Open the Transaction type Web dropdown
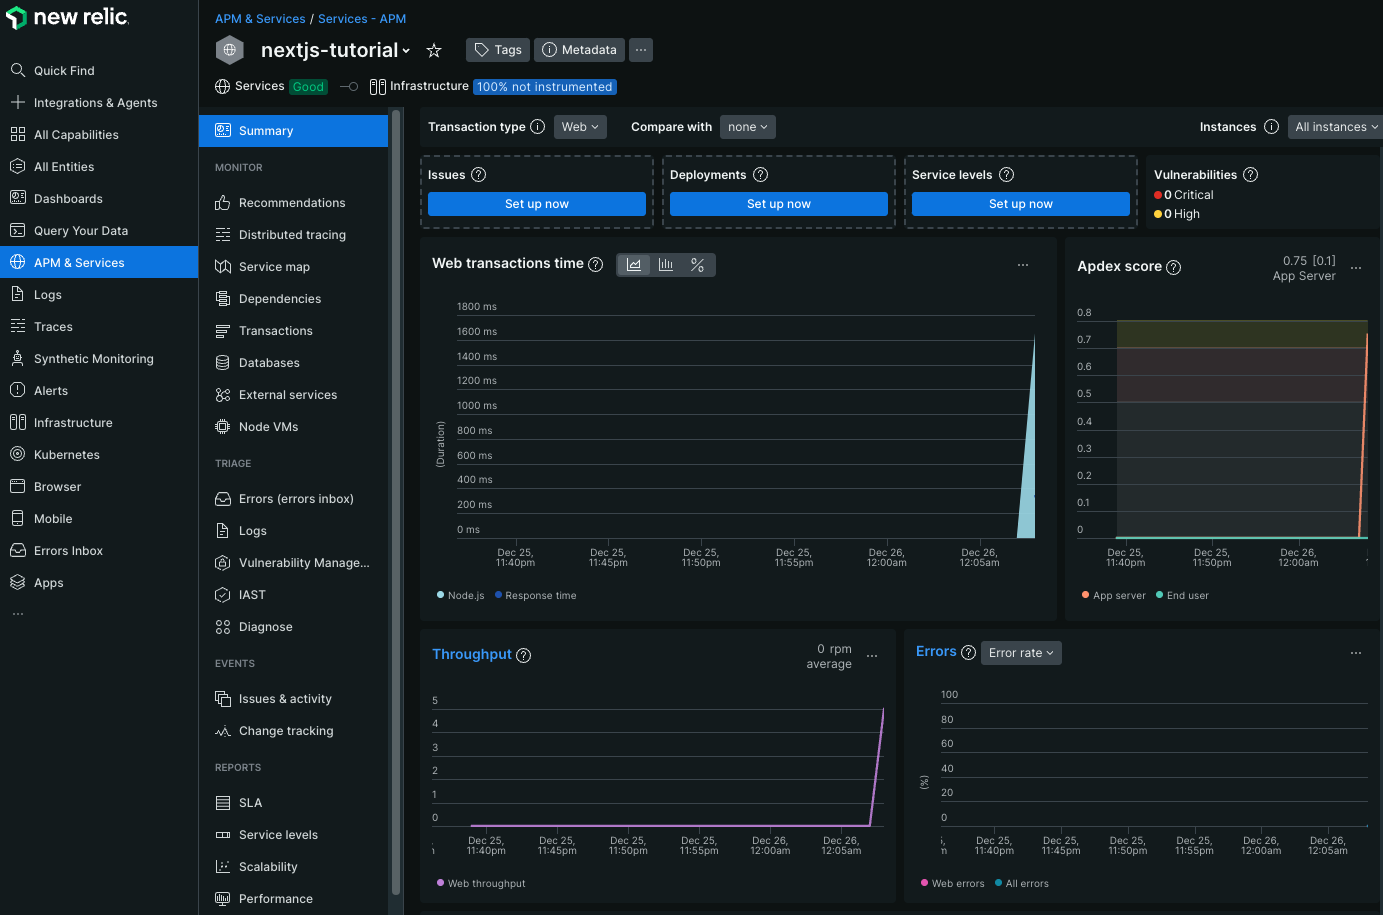1383x915 pixels. (580, 127)
